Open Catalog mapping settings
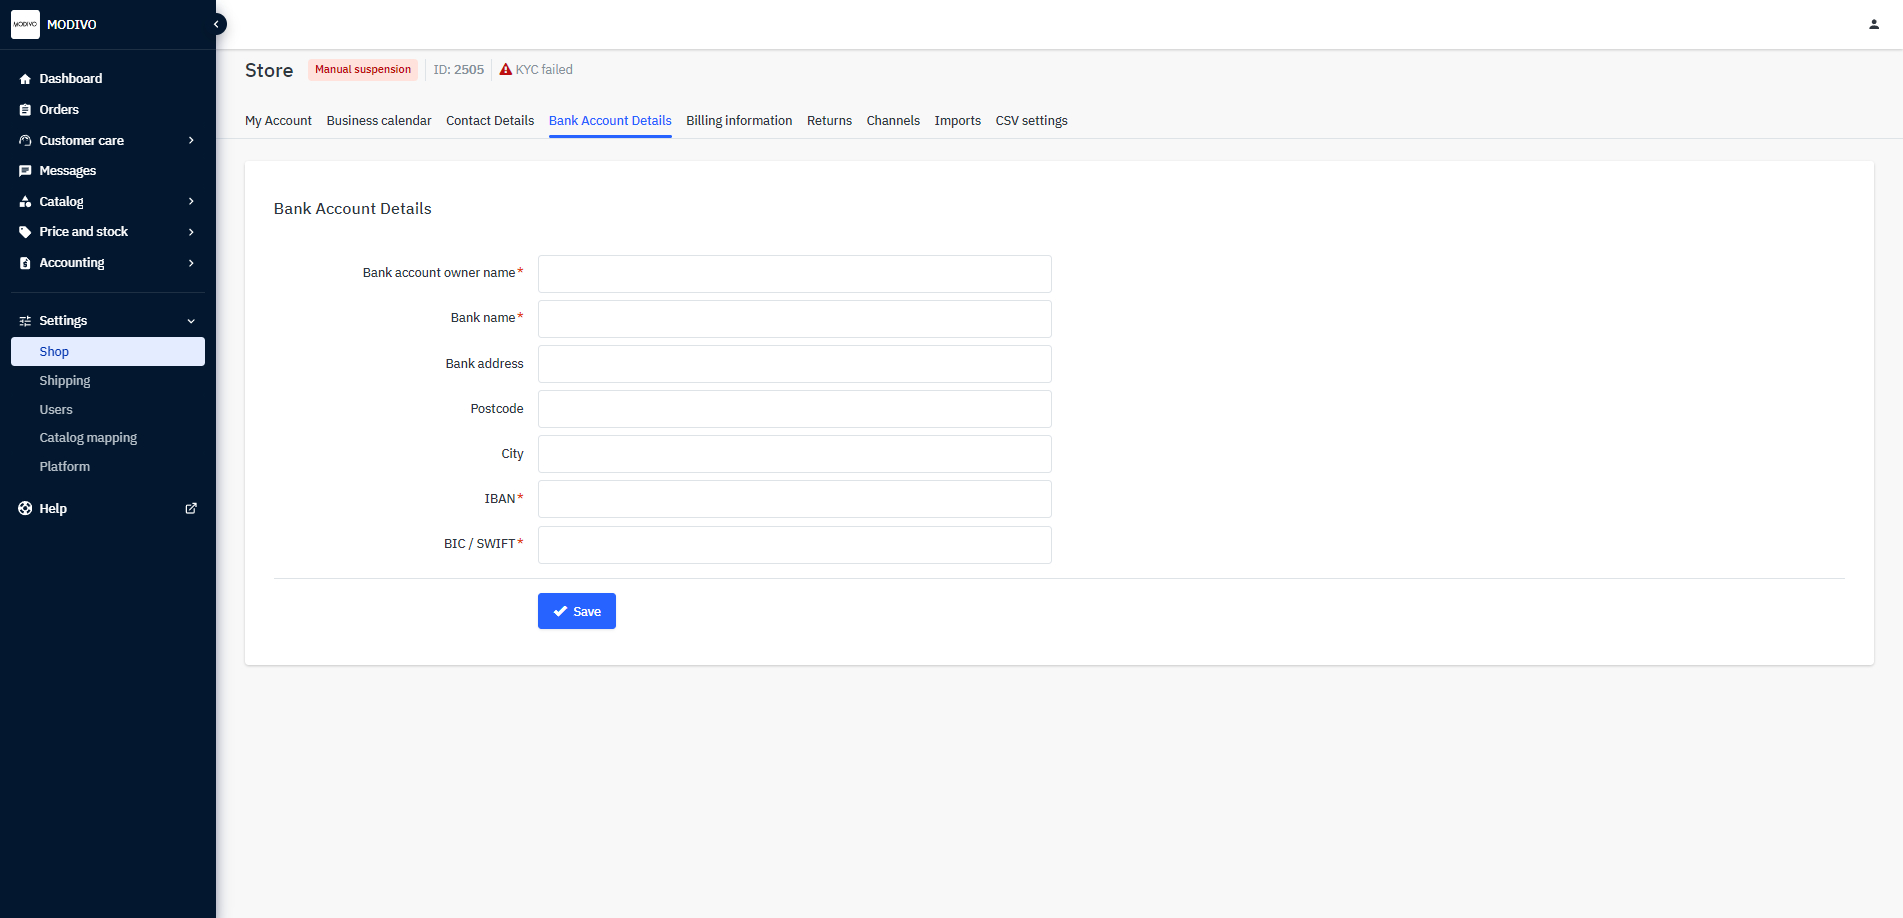The height and width of the screenshot is (918, 1903). [88, 438]
